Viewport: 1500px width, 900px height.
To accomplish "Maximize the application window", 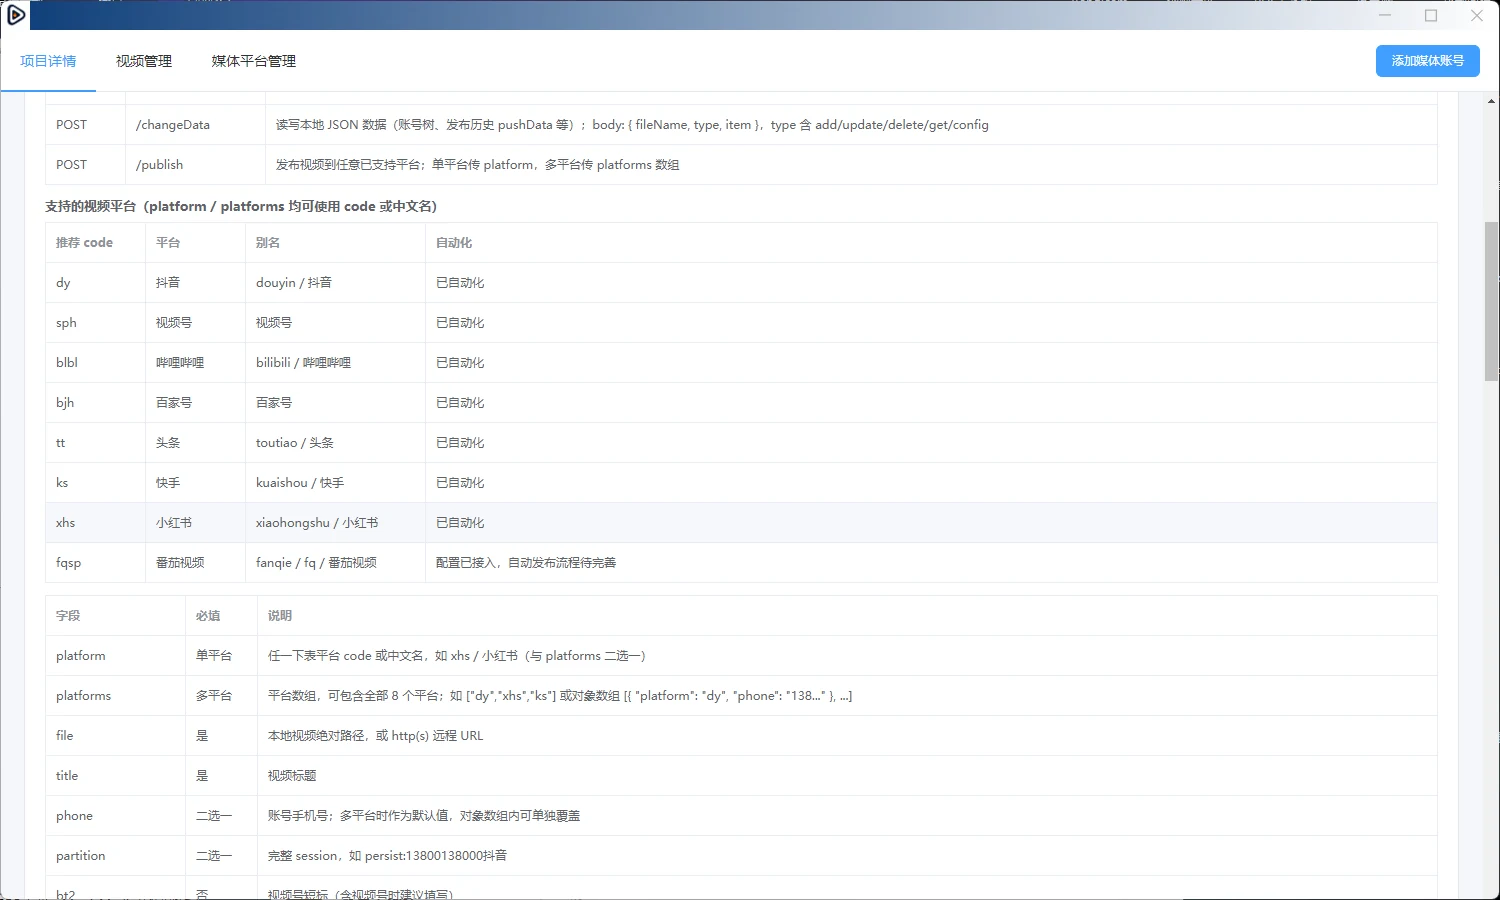I will pos(1431,15).
